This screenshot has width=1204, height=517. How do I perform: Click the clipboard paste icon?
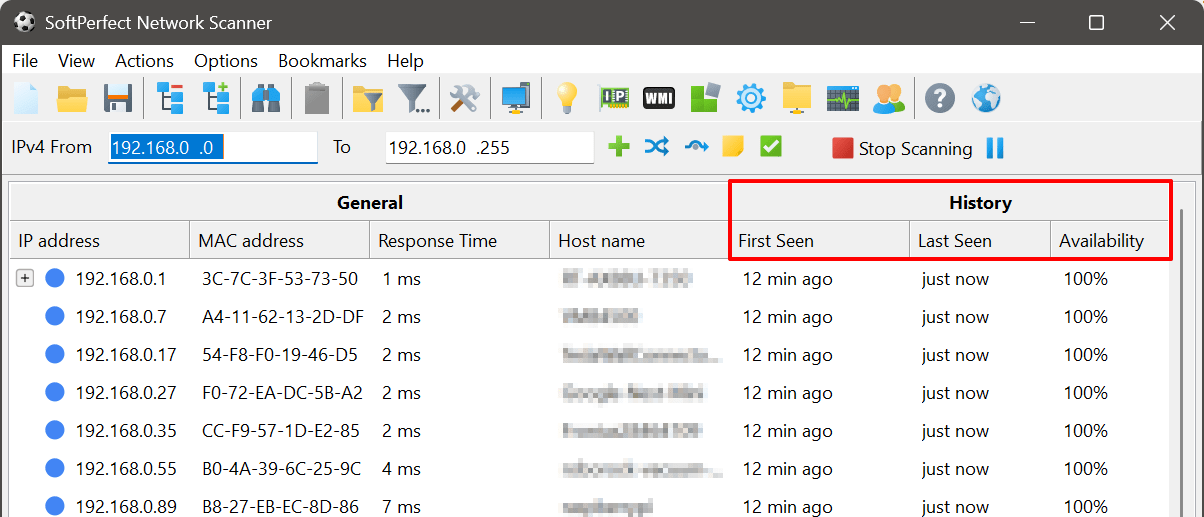click(317, 98)
